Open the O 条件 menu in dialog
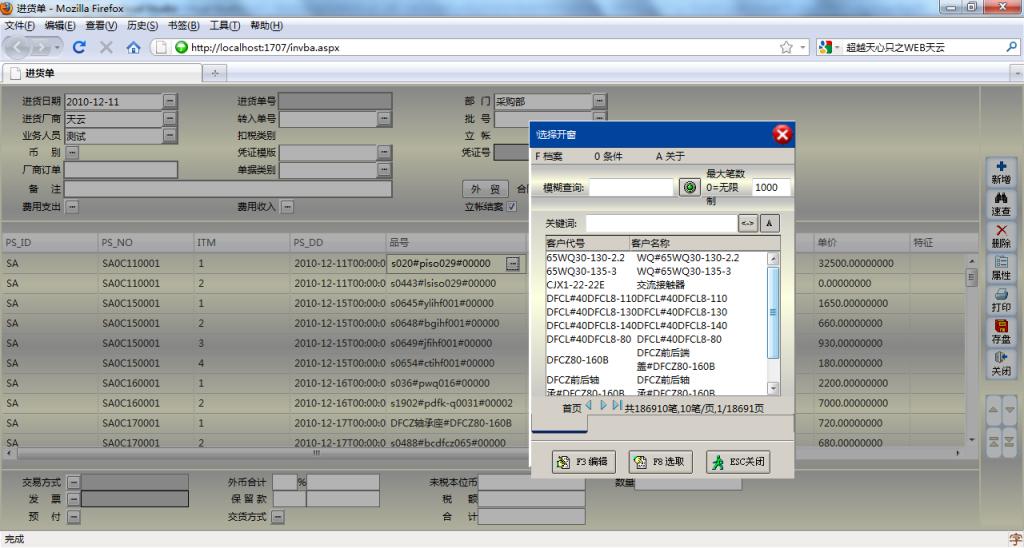Viewport: 1024px width, 548px height. pos(608,157)
